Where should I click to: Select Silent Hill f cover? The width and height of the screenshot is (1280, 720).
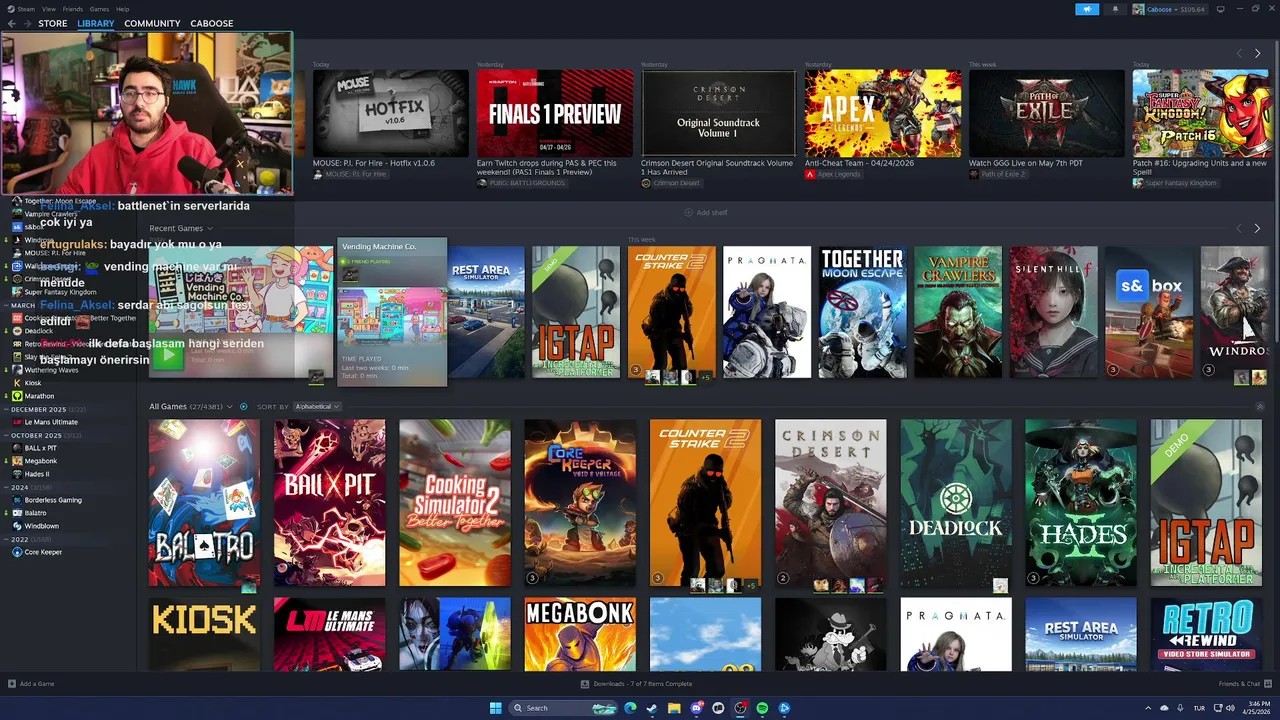1054,312
